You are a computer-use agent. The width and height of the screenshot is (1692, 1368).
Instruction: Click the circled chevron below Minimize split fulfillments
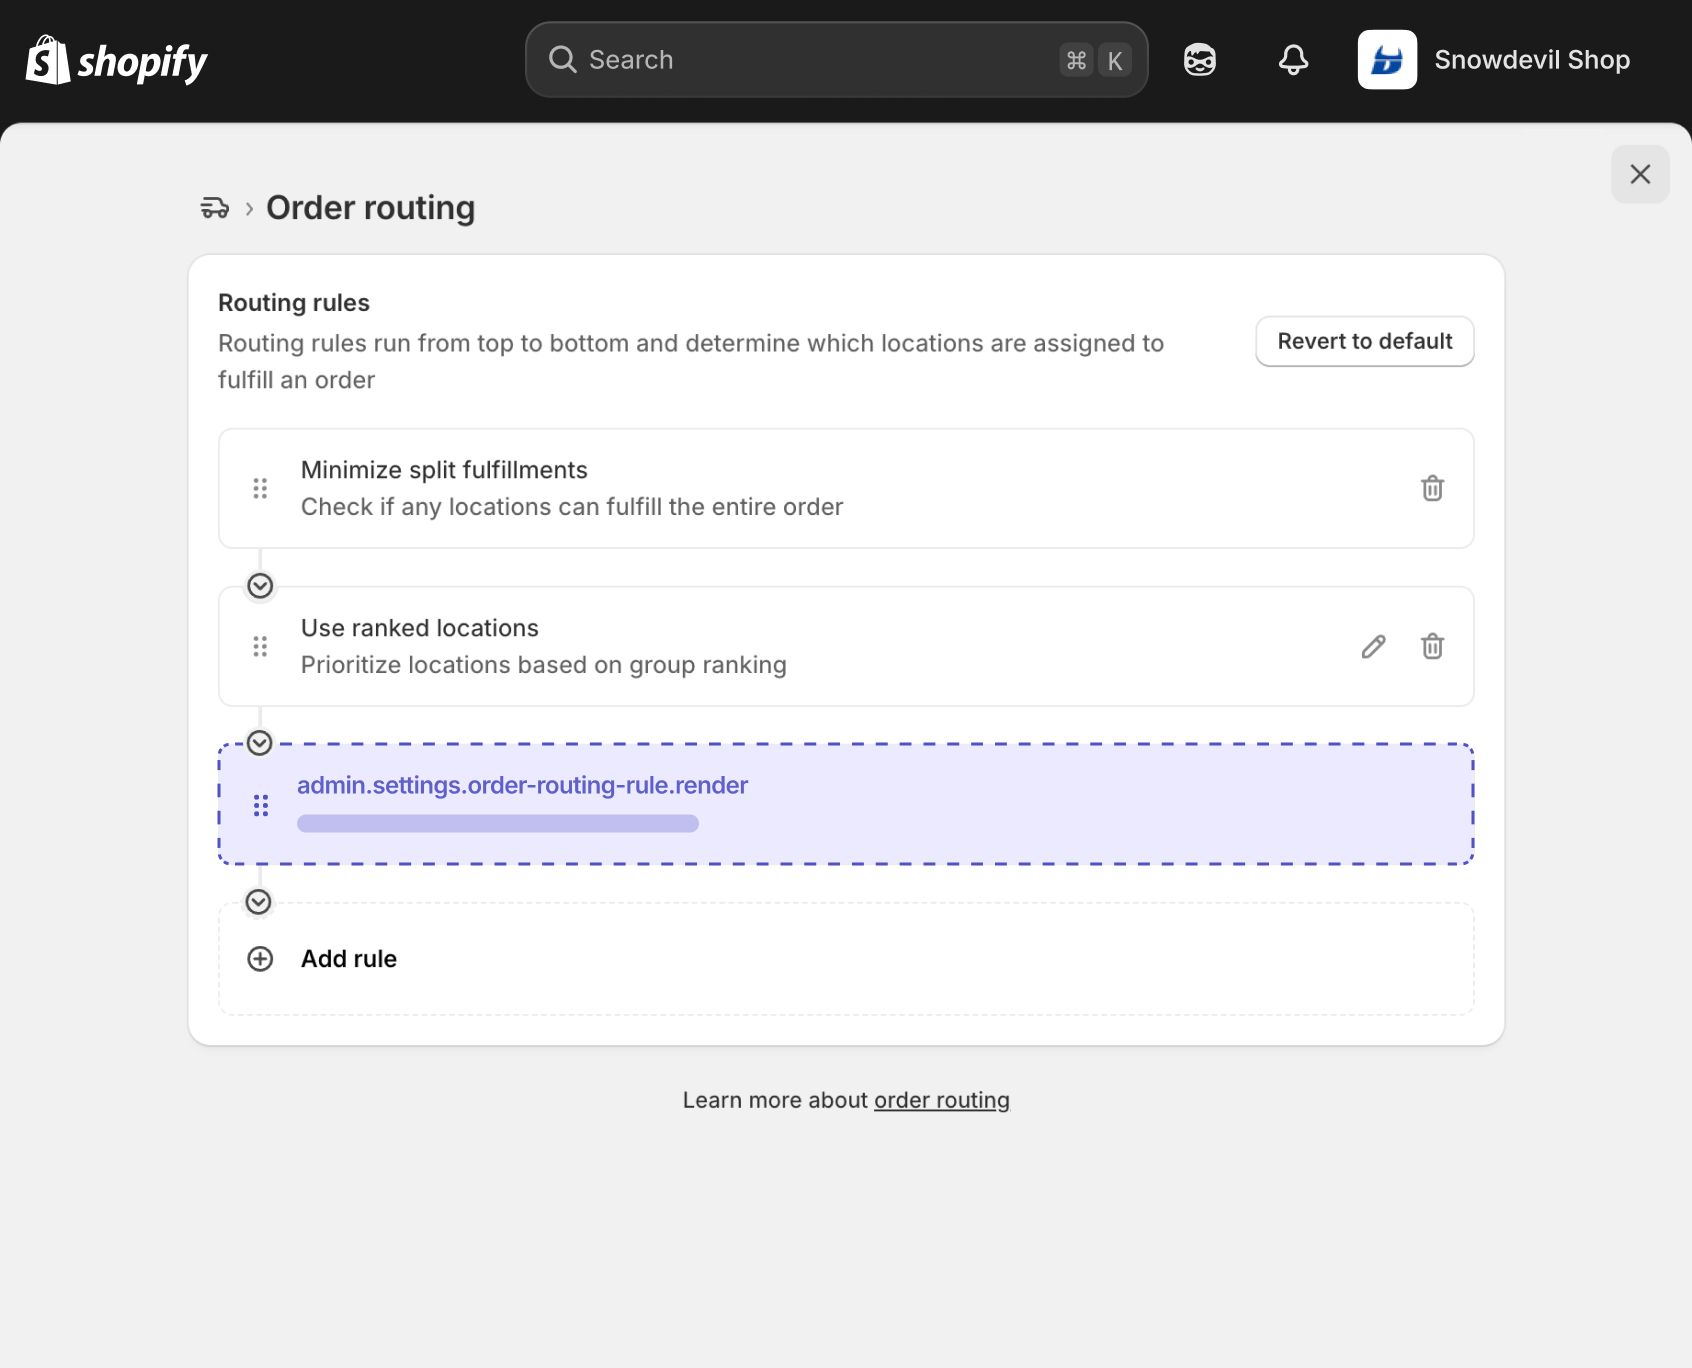click(260, 585)
